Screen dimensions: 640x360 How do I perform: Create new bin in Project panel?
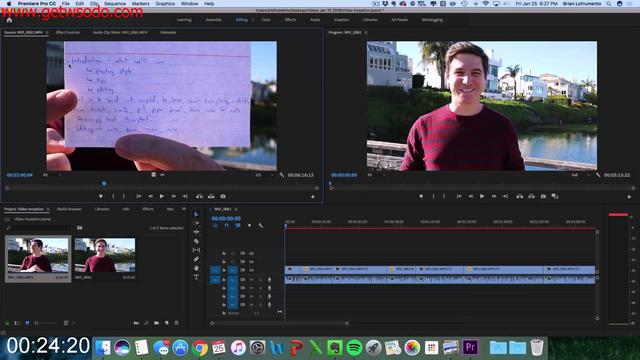[156, 323]
